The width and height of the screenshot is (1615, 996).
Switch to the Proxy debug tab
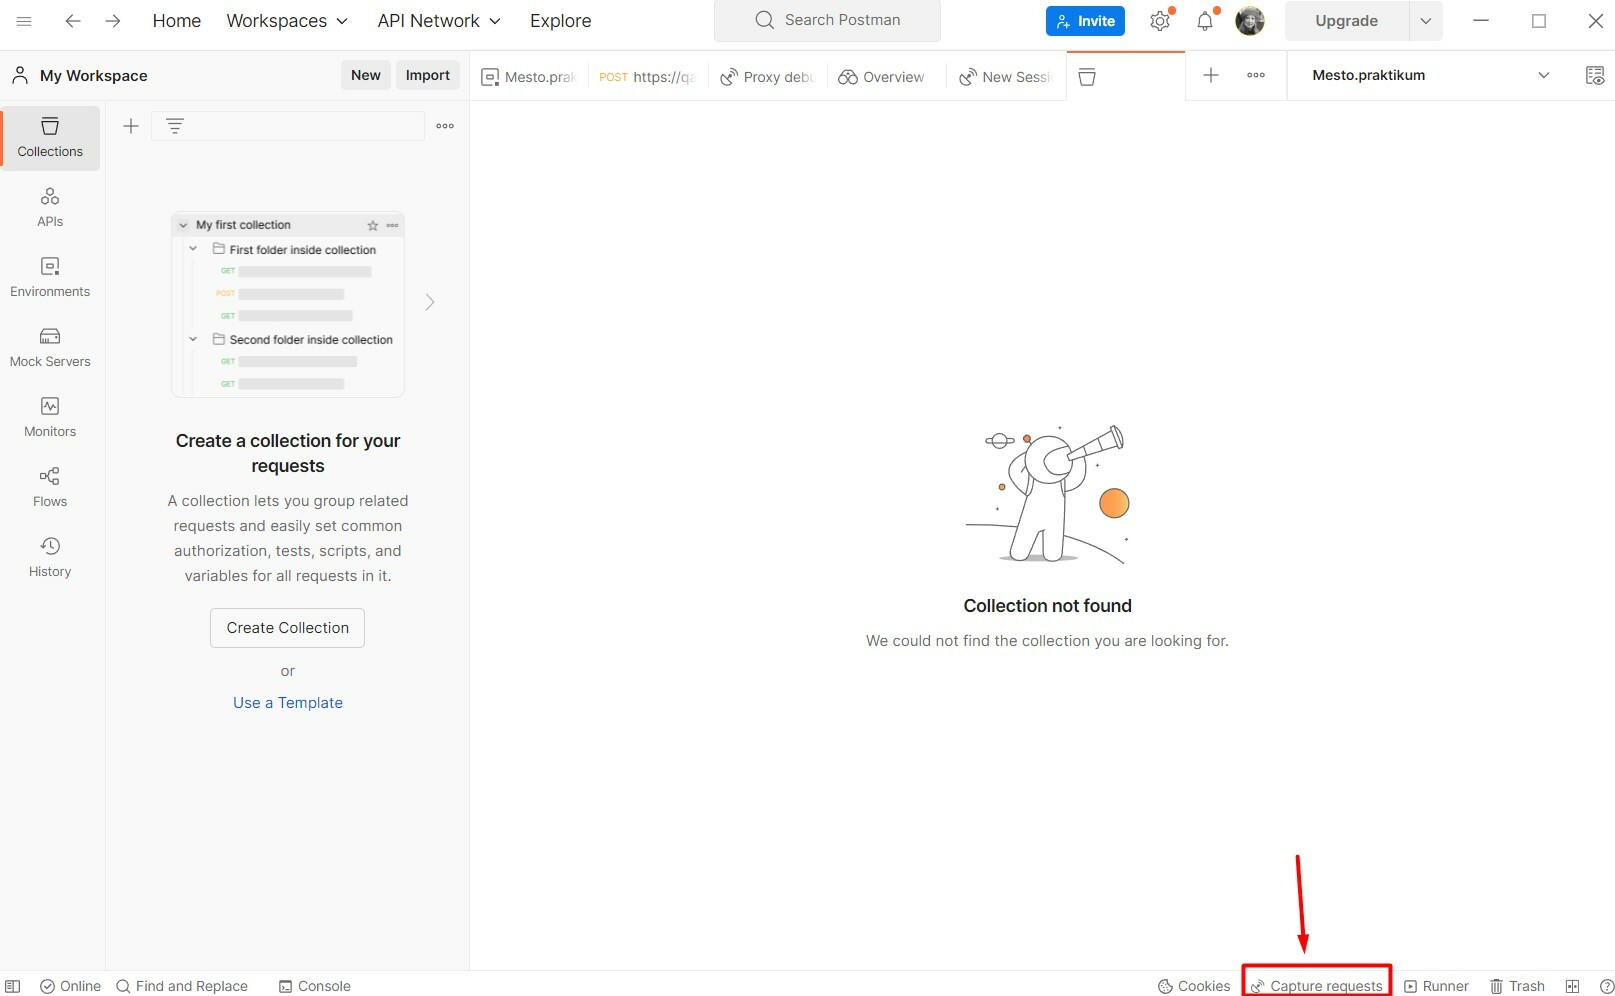pyautogui.click(x=768, y=77)
